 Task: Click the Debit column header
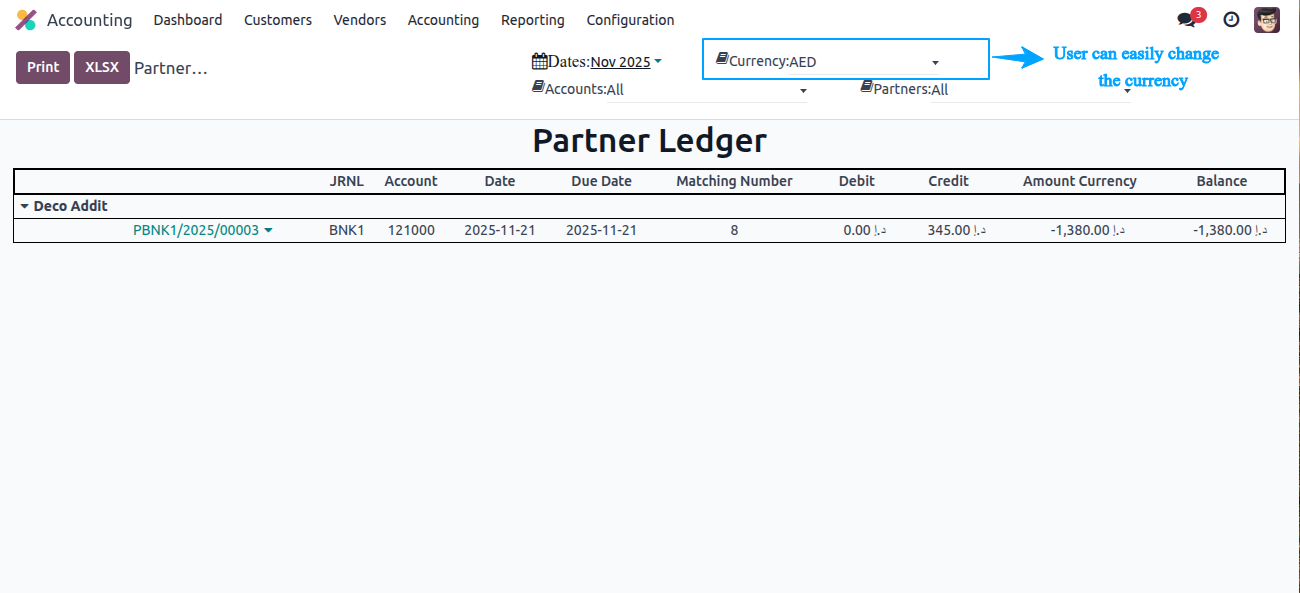coord(857,181)
